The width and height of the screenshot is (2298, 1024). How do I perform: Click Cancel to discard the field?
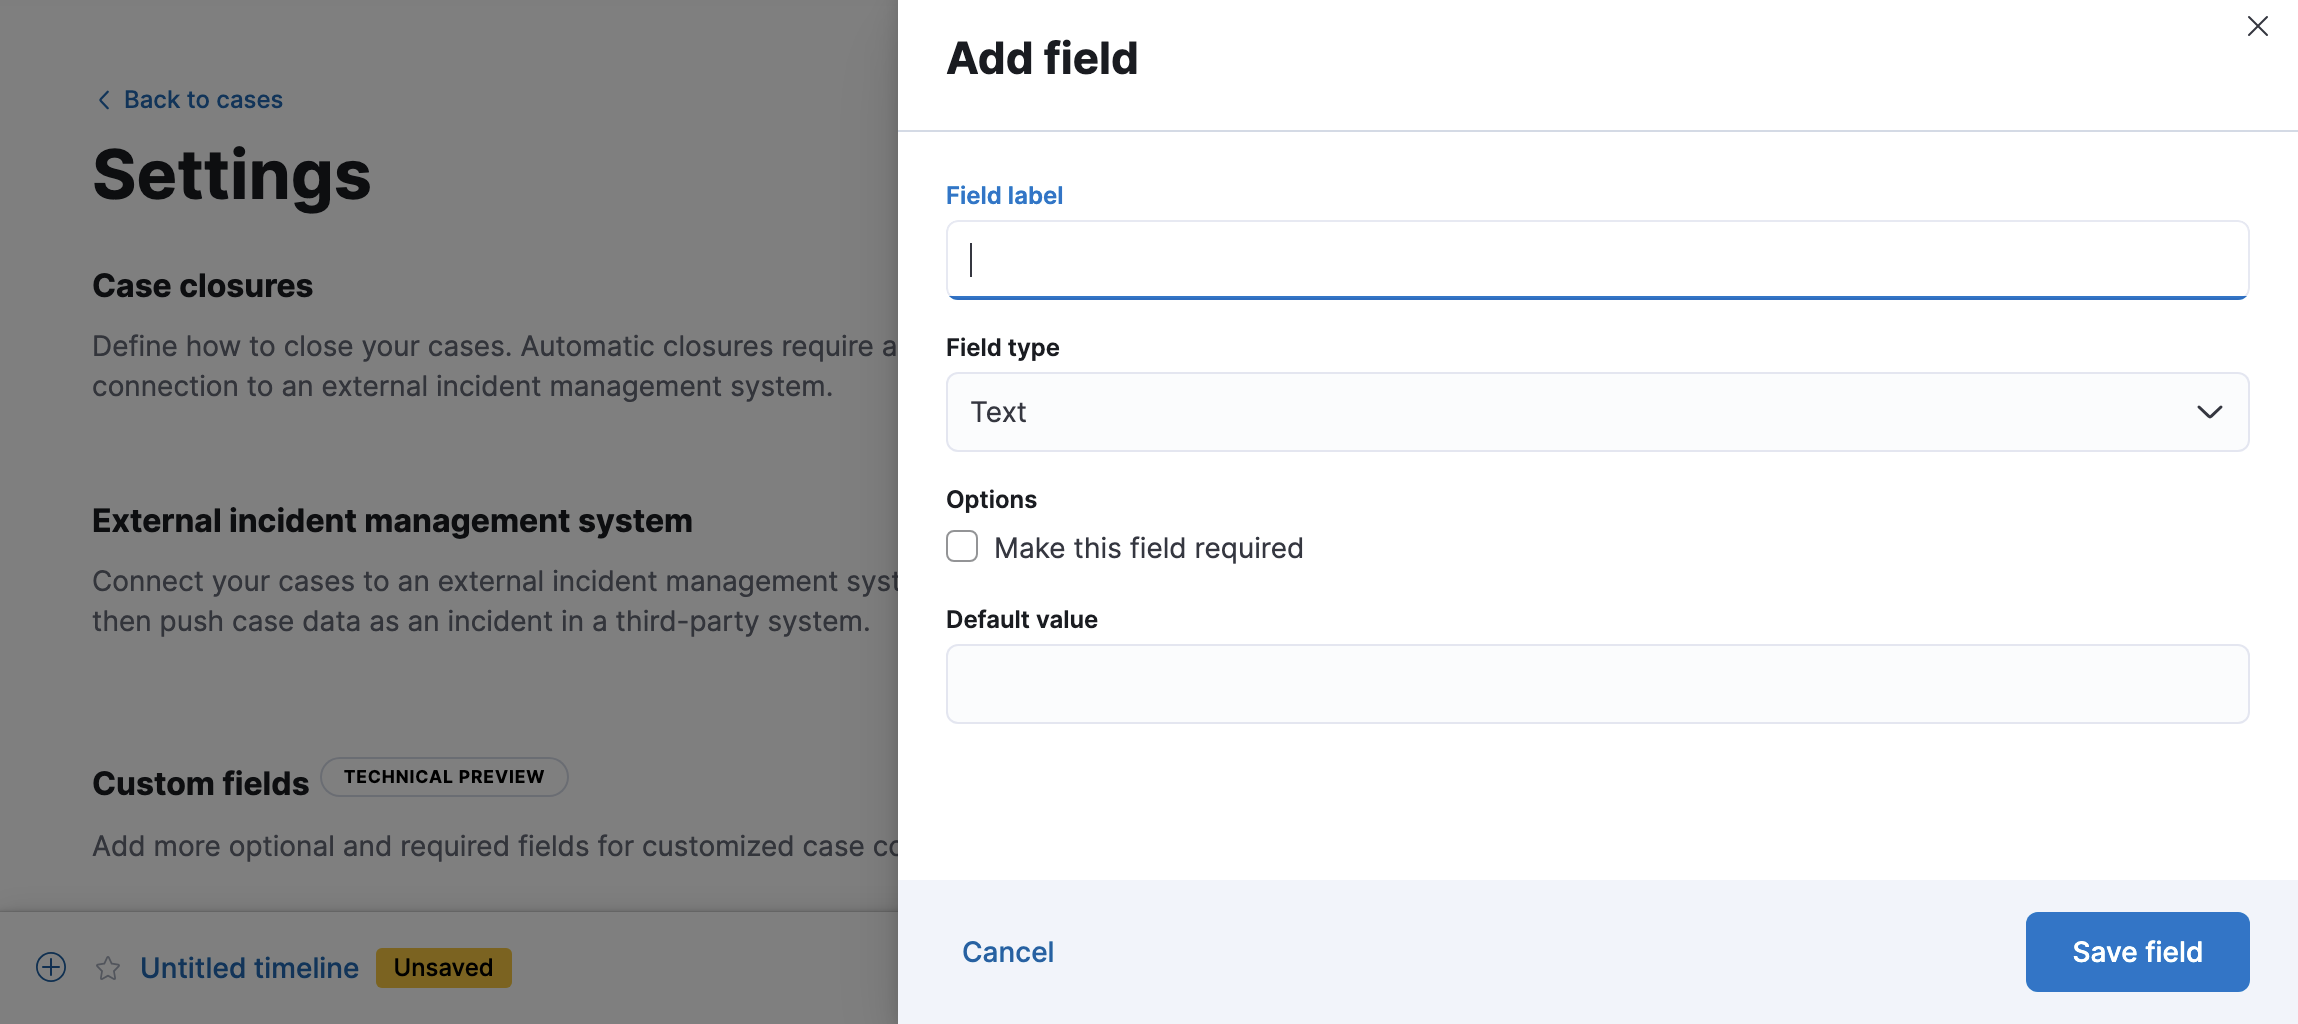(x=1008, y=951)
